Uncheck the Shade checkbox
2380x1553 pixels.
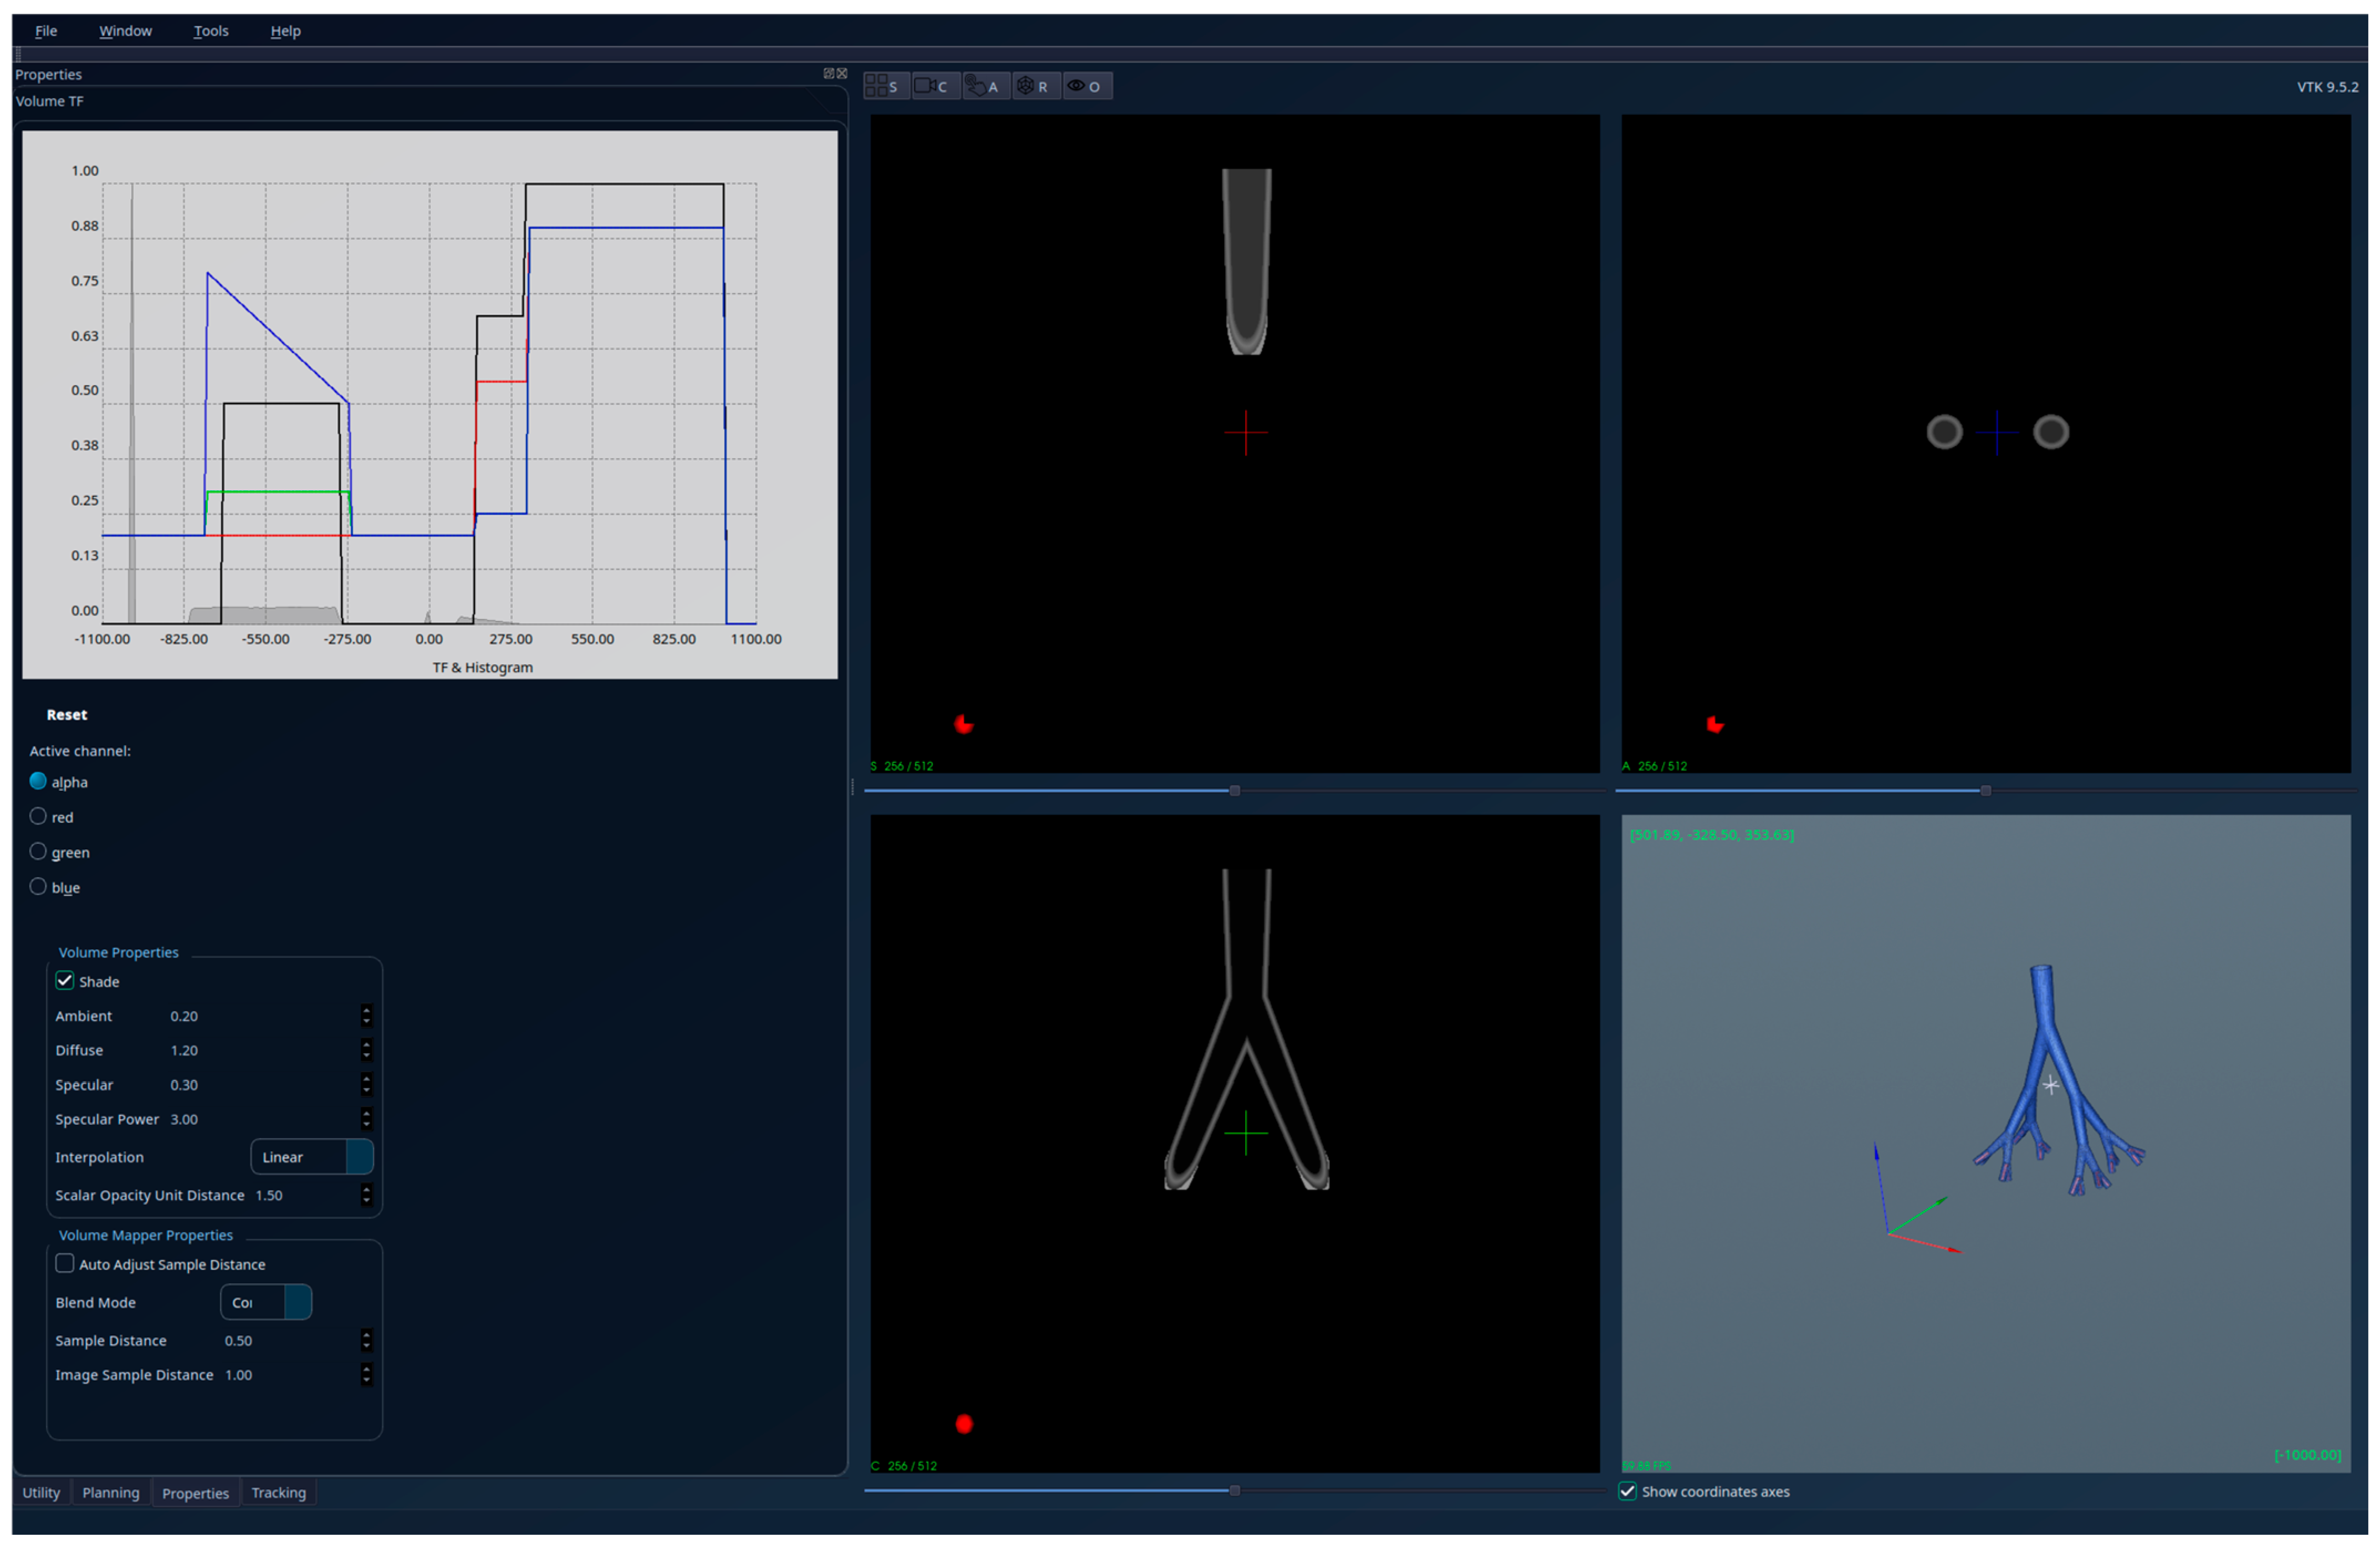pos(65,981)
